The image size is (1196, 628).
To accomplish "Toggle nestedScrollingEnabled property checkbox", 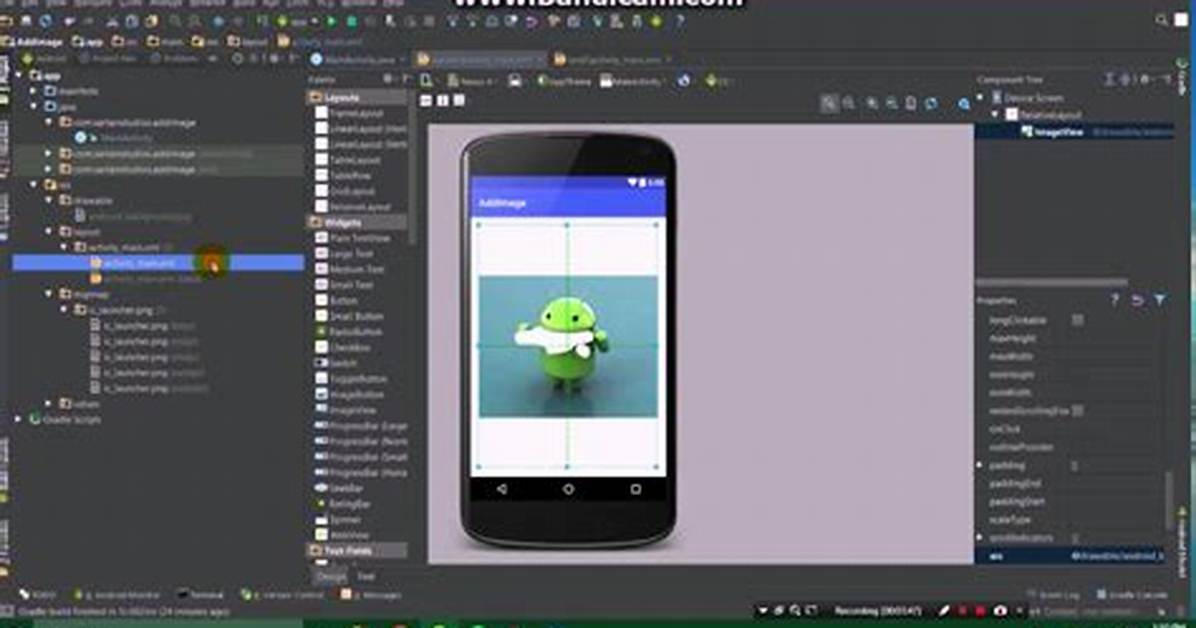I will click(1077, 411).
